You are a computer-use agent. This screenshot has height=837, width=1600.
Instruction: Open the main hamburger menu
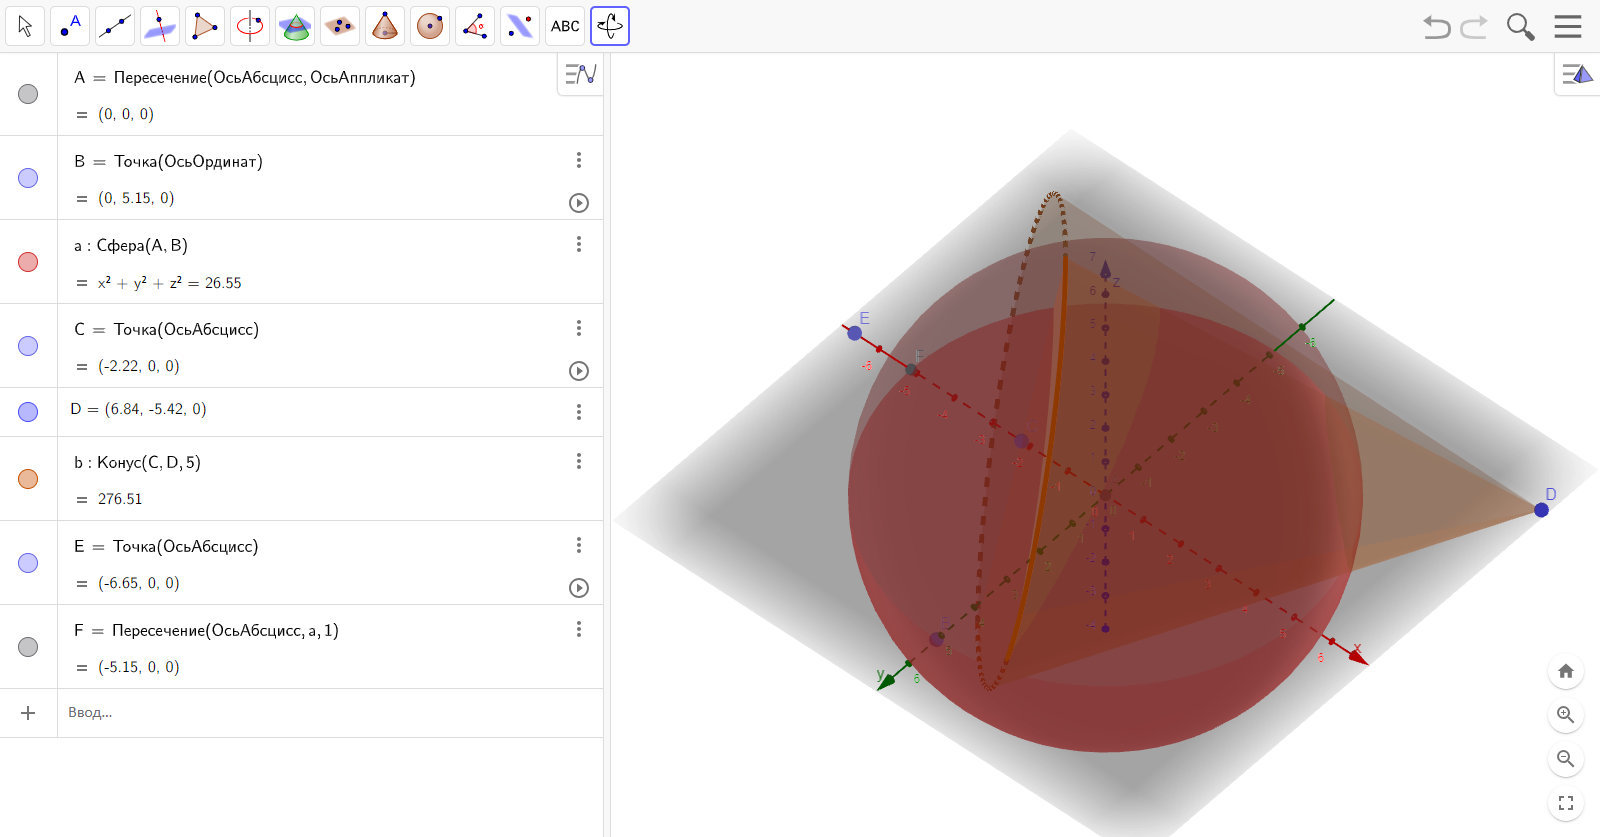pos(1568,27)
